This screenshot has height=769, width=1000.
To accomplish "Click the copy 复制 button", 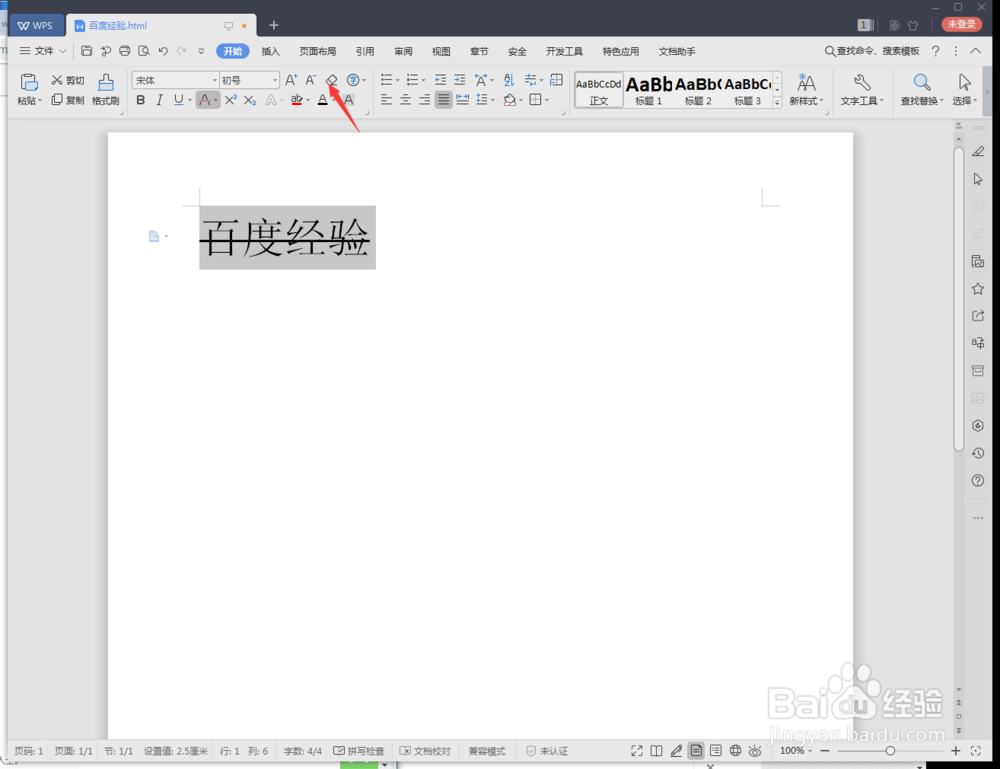I will (68, 100).
